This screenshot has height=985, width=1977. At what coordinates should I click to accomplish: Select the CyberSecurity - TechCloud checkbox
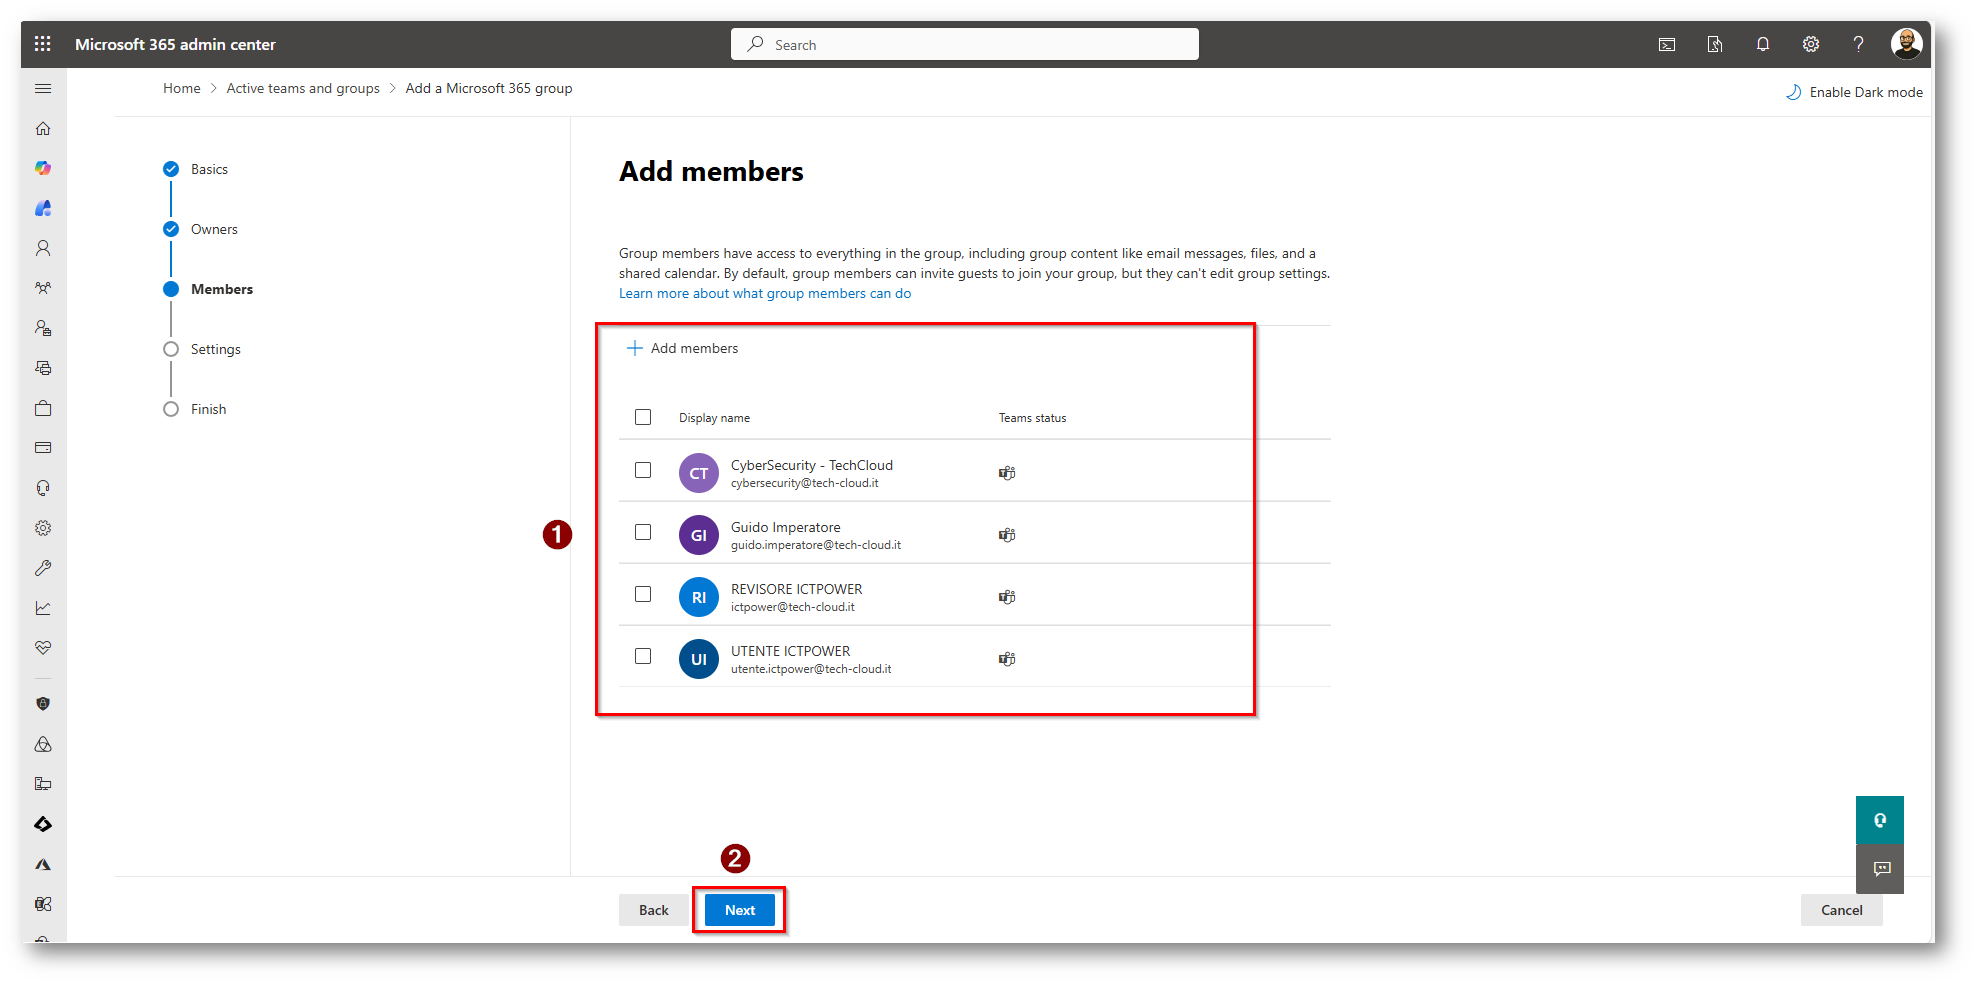click(643, 470)
